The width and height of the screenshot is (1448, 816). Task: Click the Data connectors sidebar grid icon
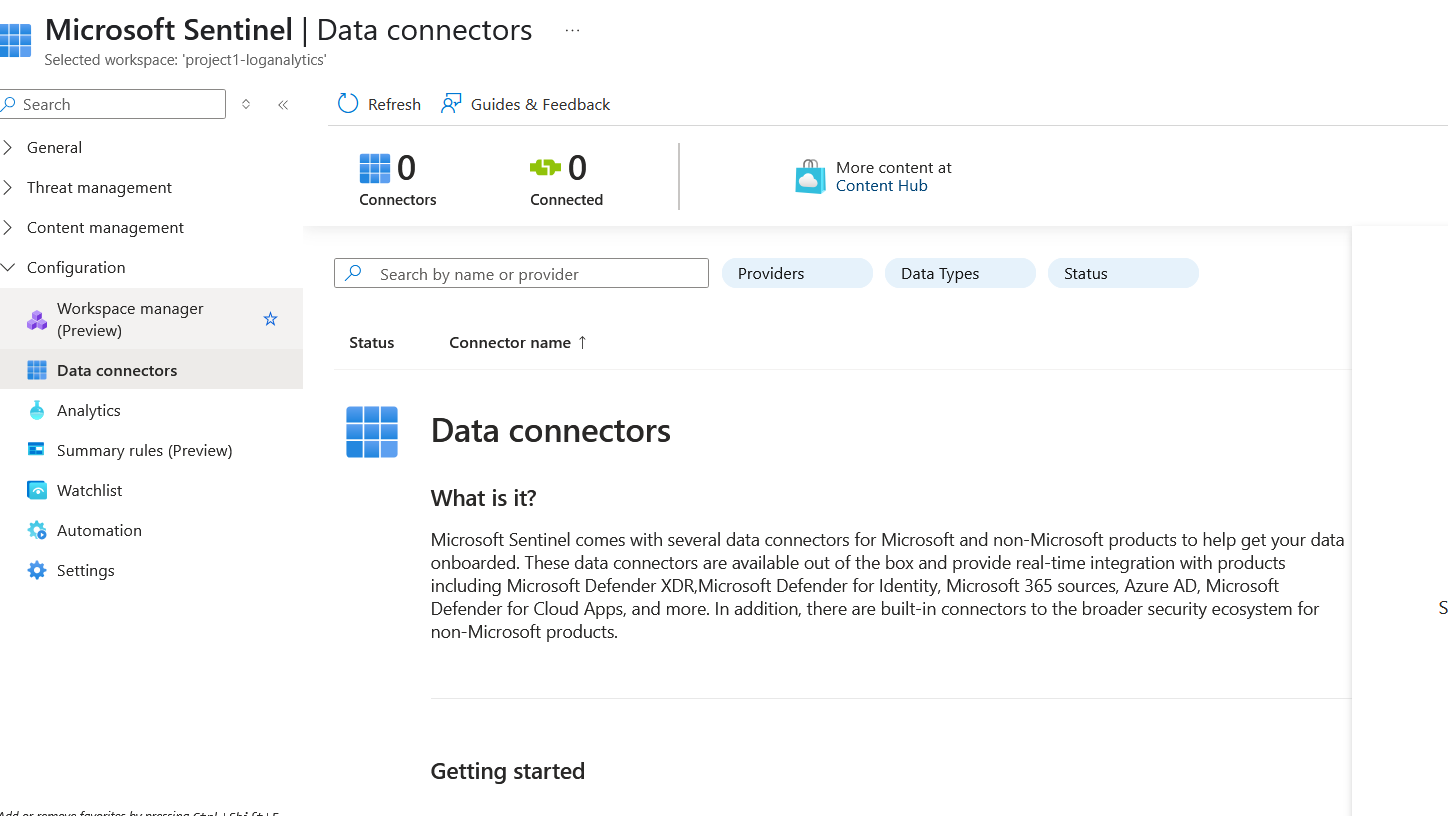[x=37, y=370]
